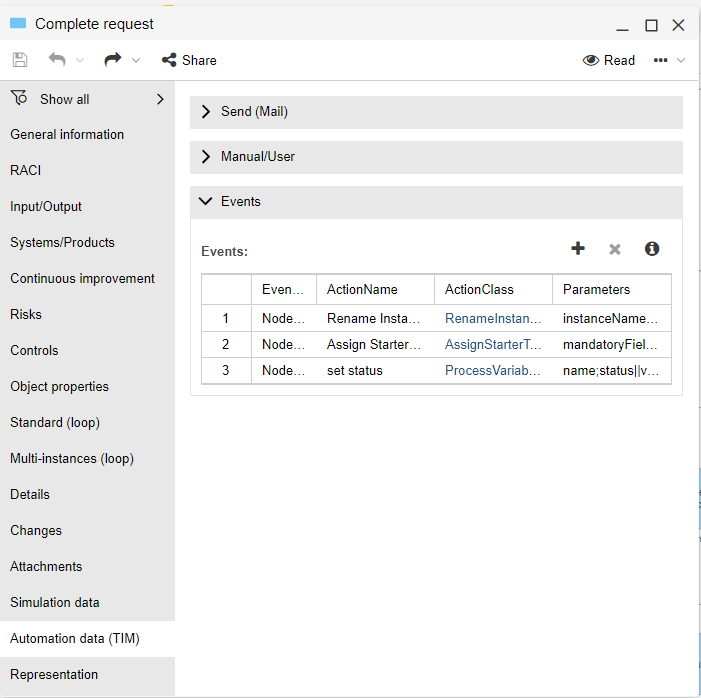
Task: Click the ActionClass column header
Action: point(494,289)
